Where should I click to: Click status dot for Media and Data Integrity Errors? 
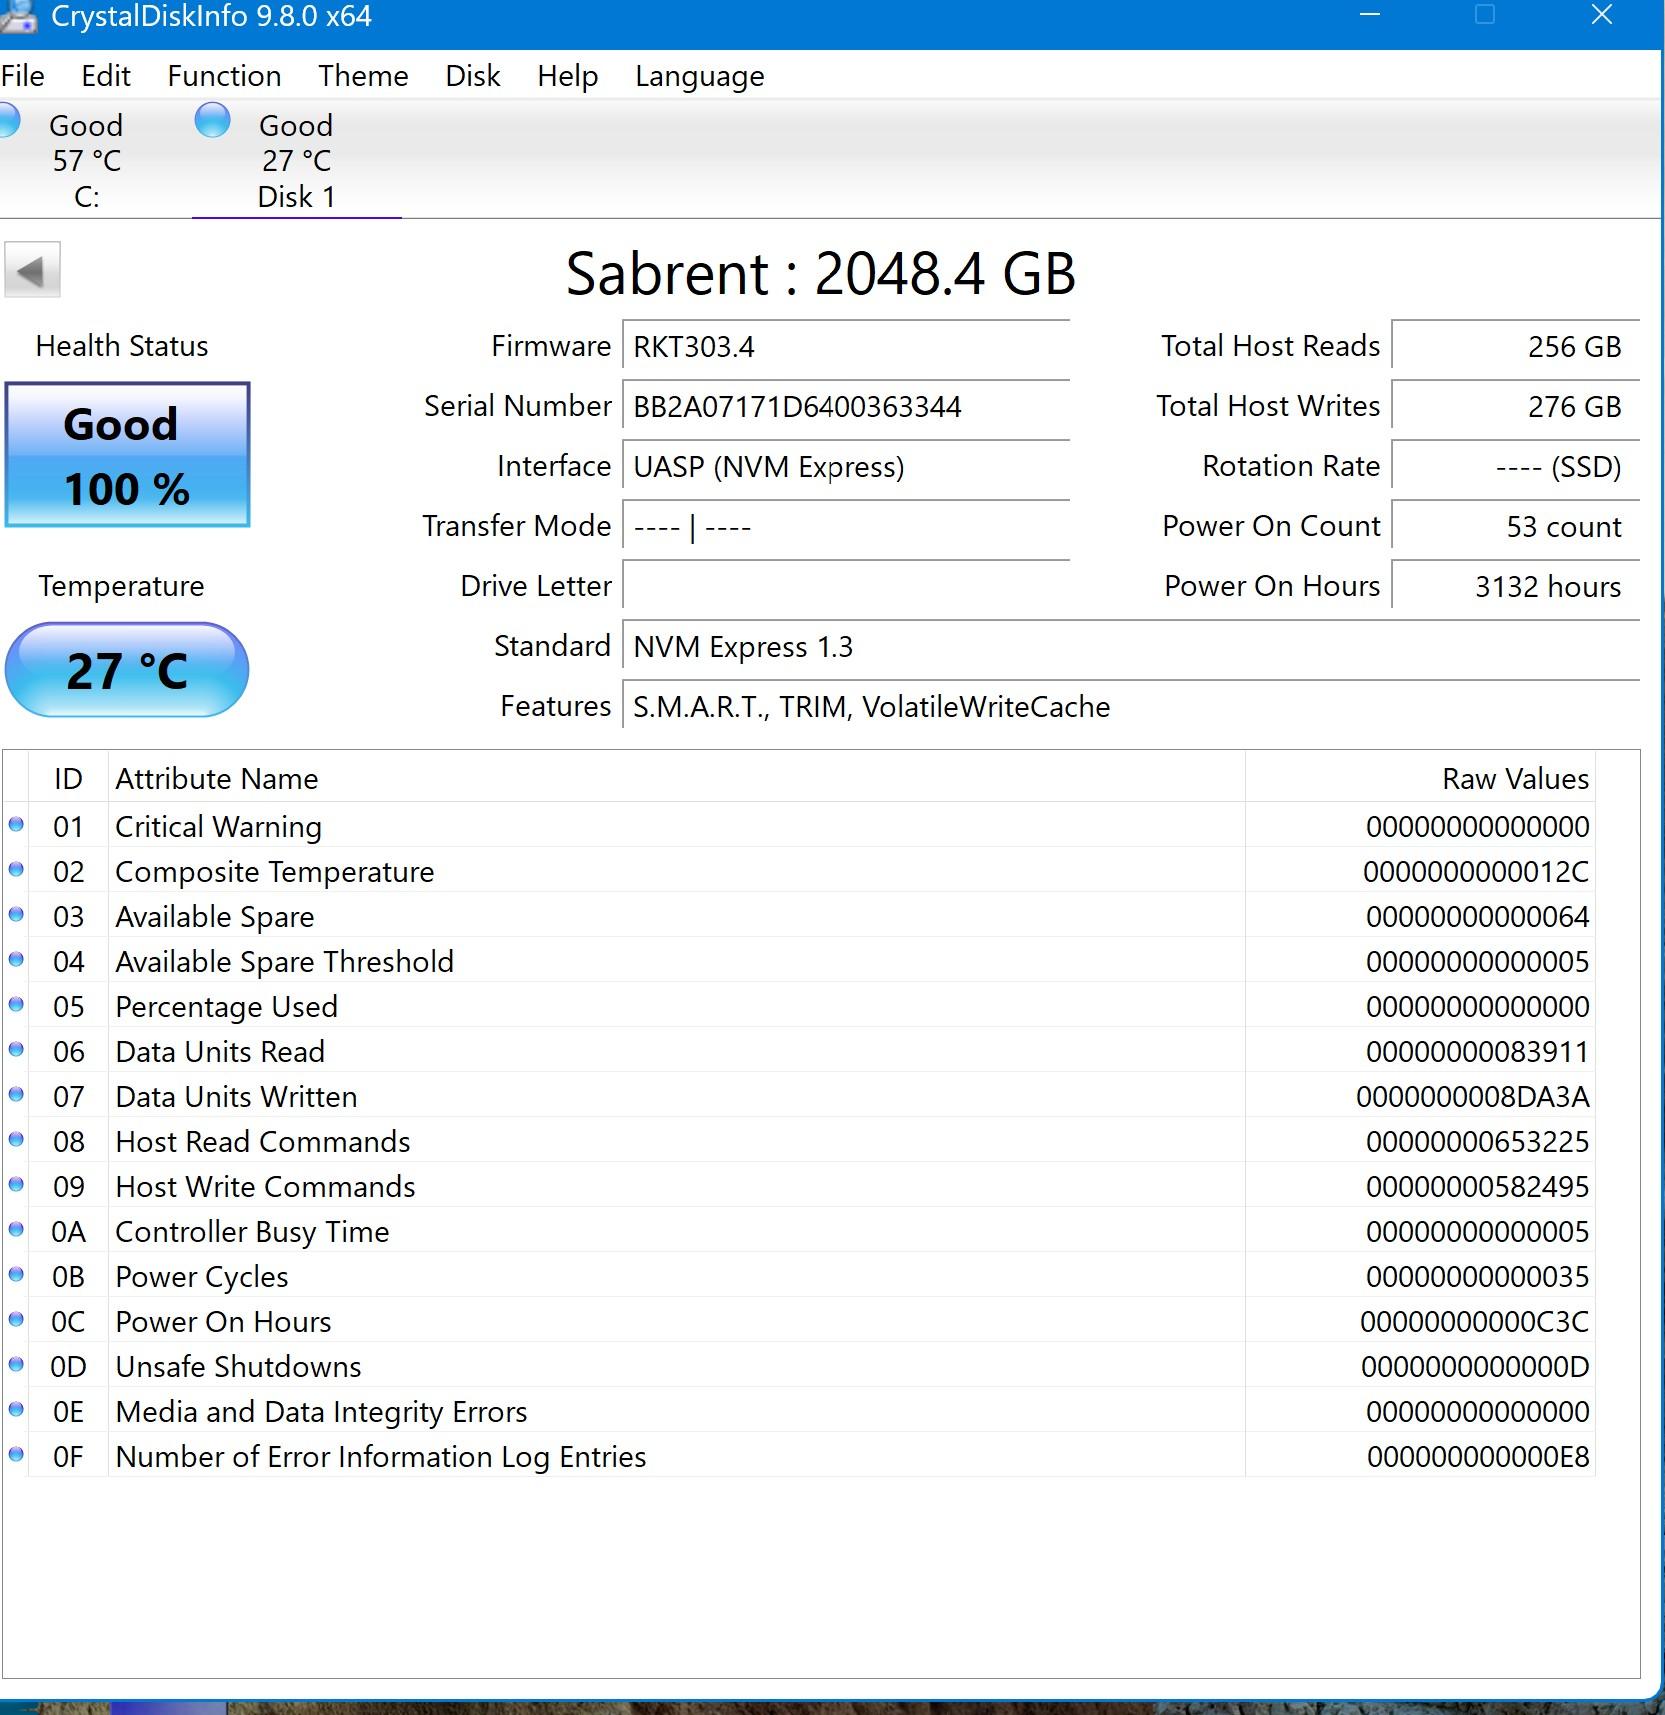coord(16,1410)
